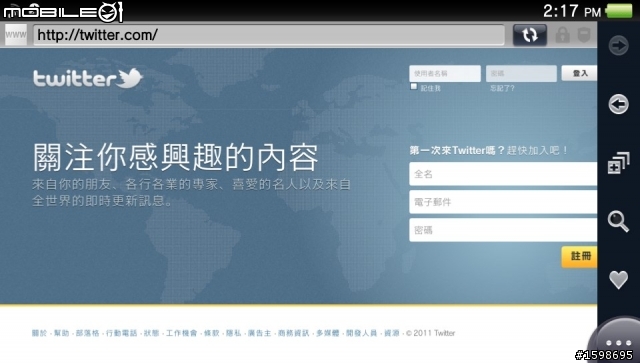Viewport: 640px width, 363px height.
Task: Click the www icon beside the address bar
Action: (16, 35)
